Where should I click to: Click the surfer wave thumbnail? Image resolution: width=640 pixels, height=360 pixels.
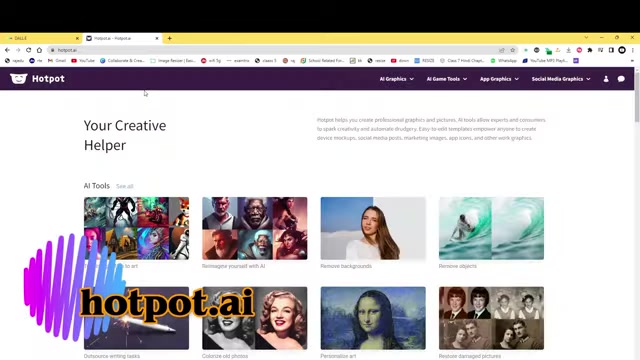[491, 228]
